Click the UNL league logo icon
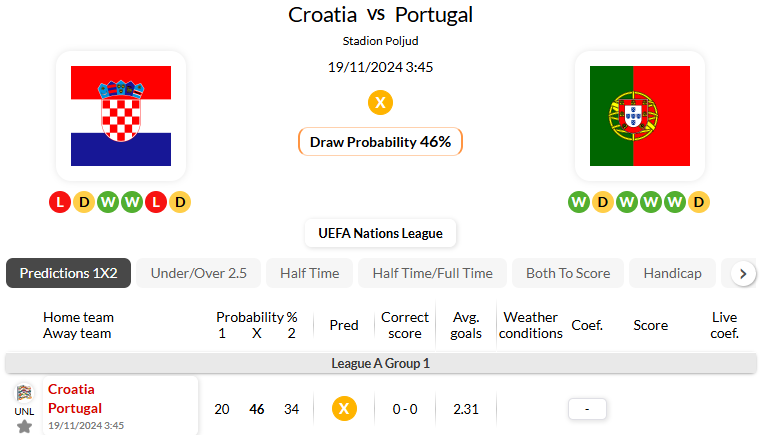The image size is (773, 435). [x=24, y=393]
